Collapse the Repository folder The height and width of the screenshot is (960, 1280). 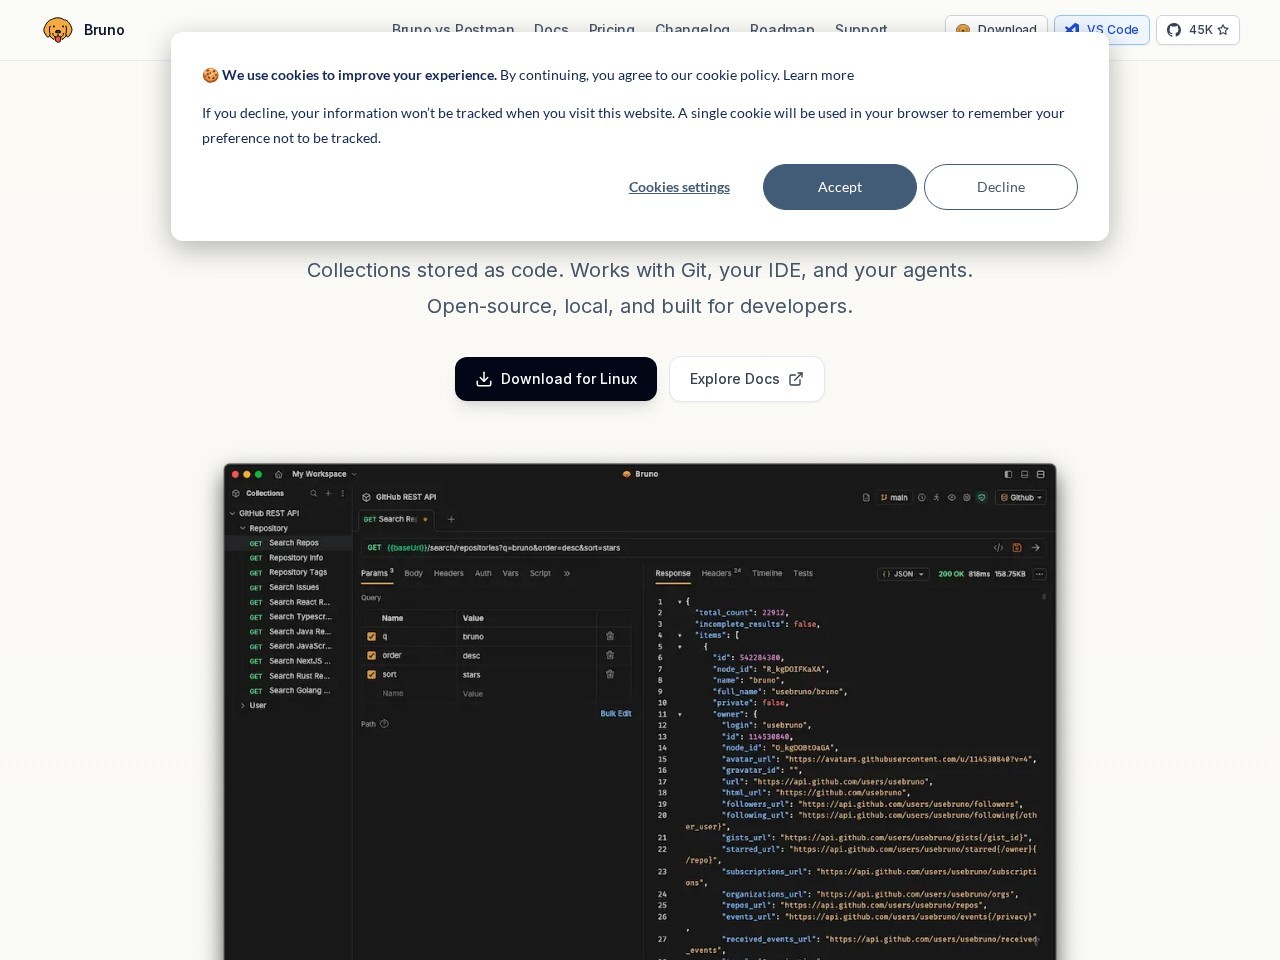[x=242, y=528]
